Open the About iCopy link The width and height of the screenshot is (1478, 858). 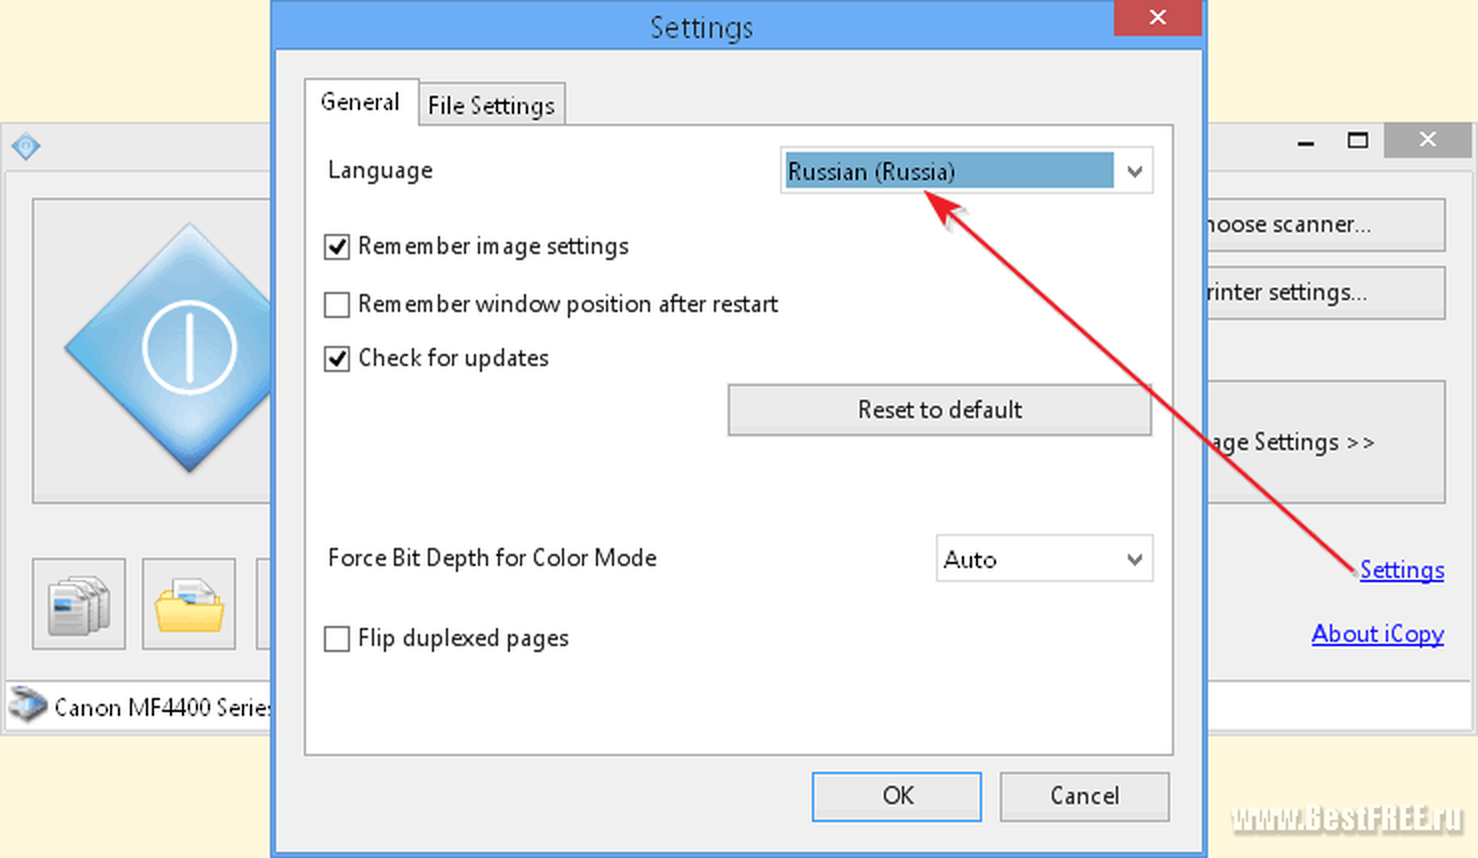click(x=1378, y=634)
